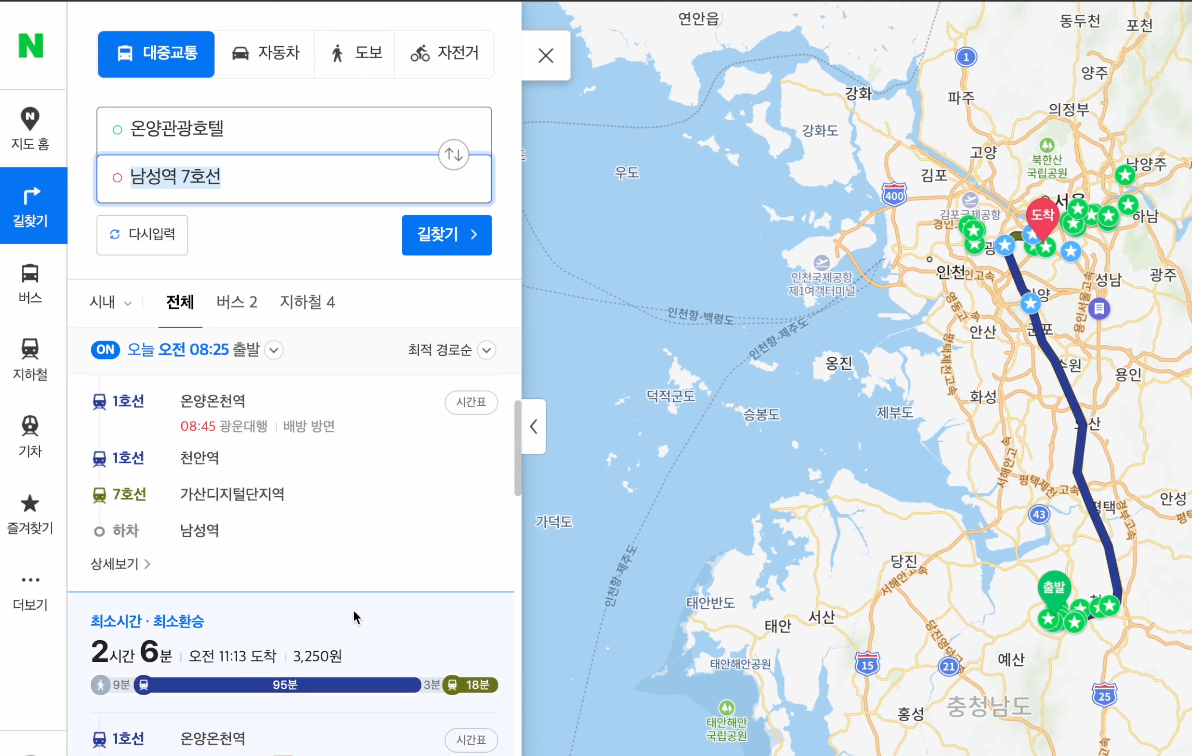1192x756 pixels.
Task: Click route 43 badge on map
Action: coord(1039,514)
